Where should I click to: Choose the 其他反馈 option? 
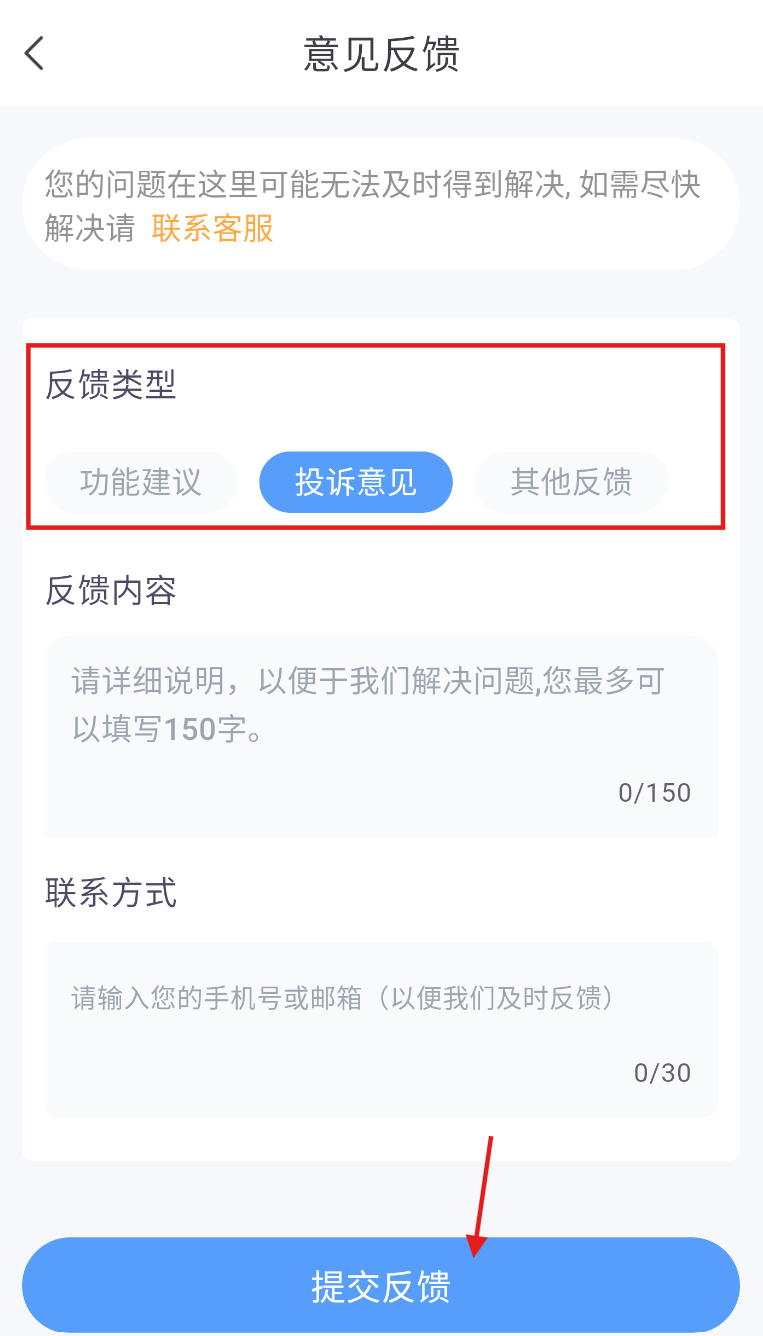coord(571,483)
